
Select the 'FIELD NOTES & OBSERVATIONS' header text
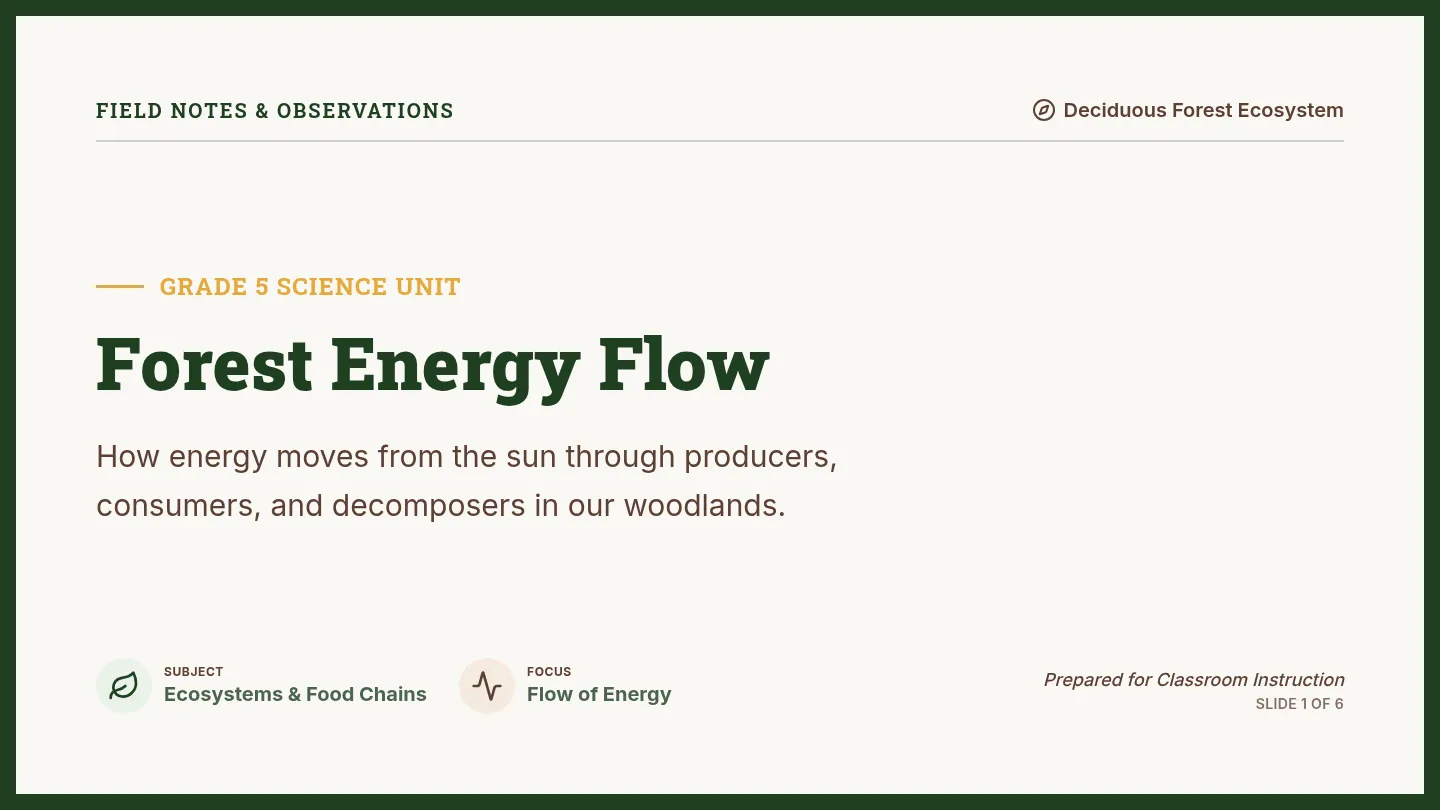[275, 111]
